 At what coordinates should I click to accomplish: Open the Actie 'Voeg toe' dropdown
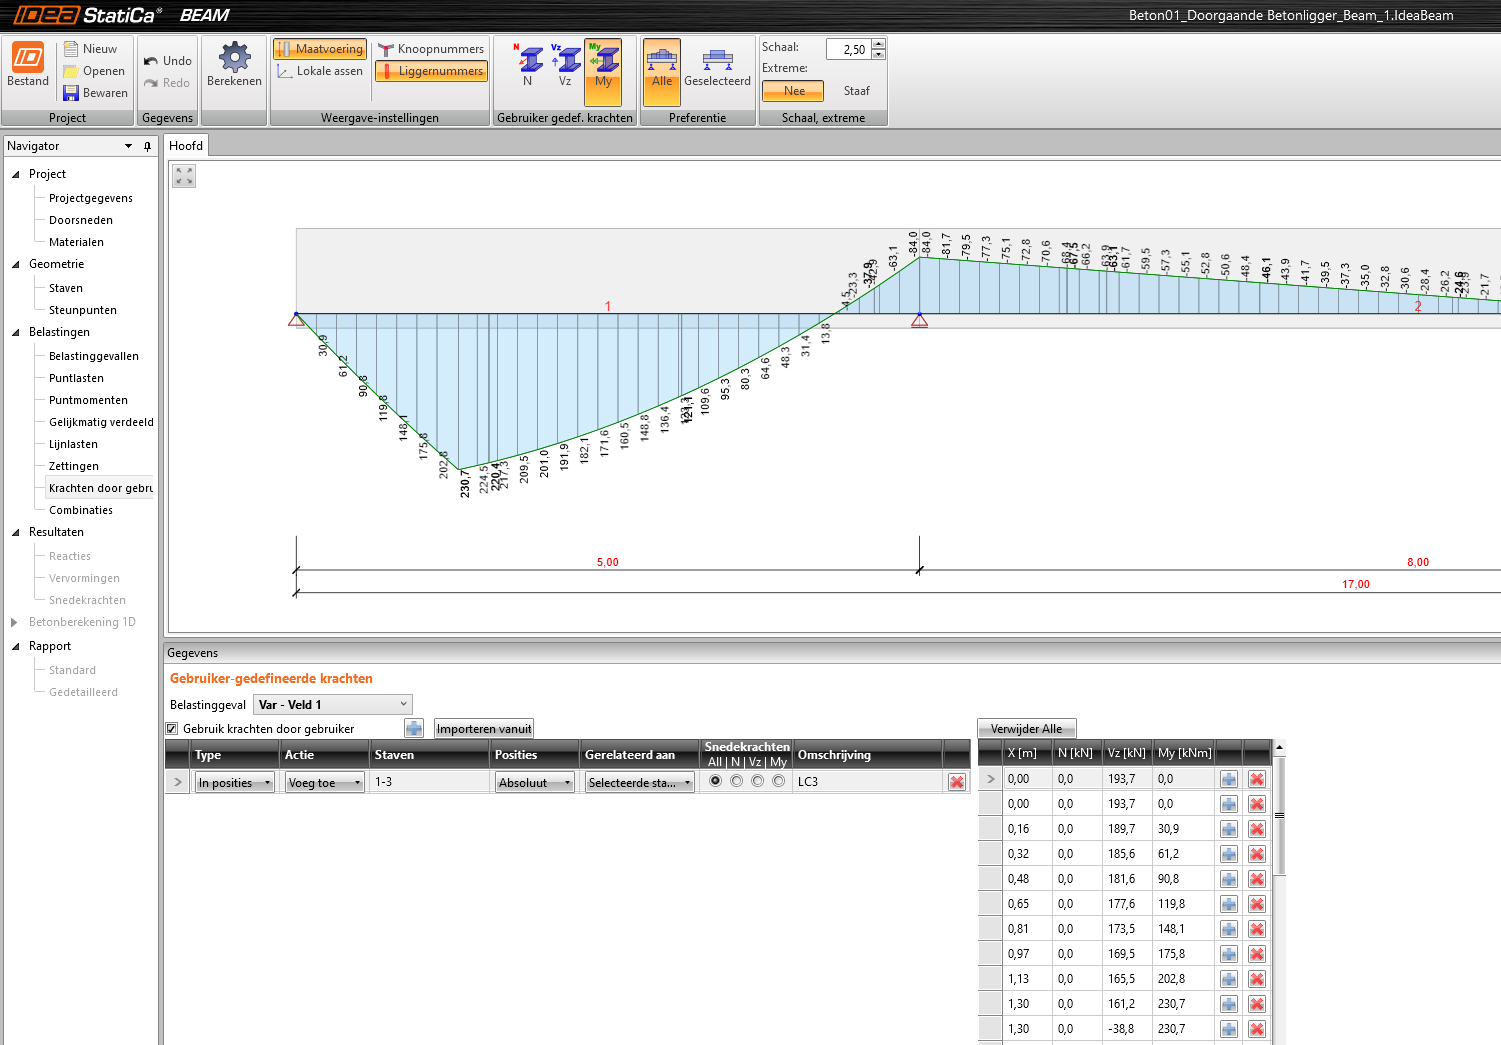pos(324,783)
